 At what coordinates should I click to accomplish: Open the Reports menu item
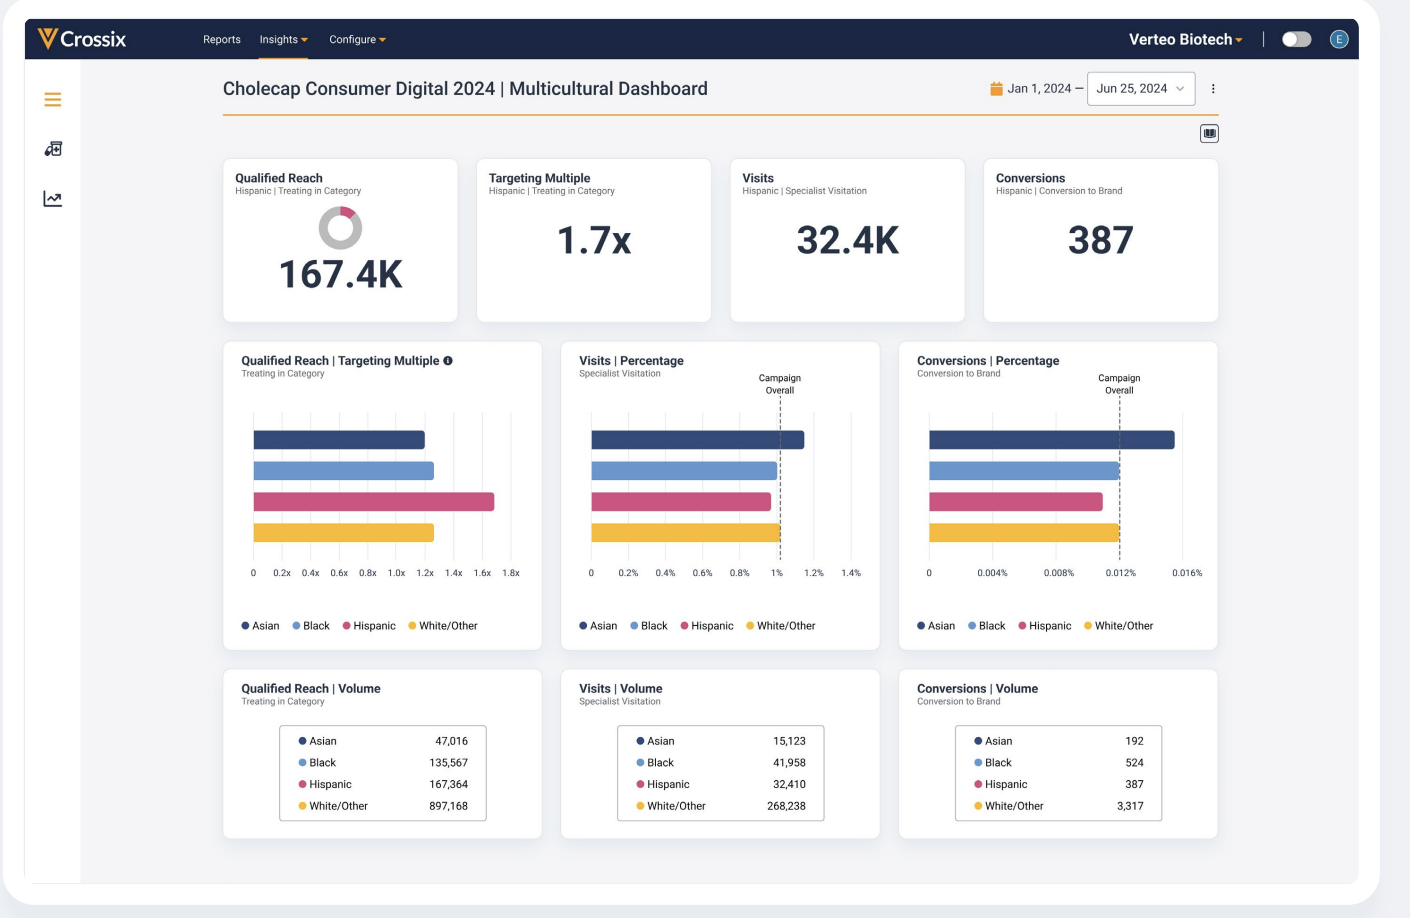(222, 40)
